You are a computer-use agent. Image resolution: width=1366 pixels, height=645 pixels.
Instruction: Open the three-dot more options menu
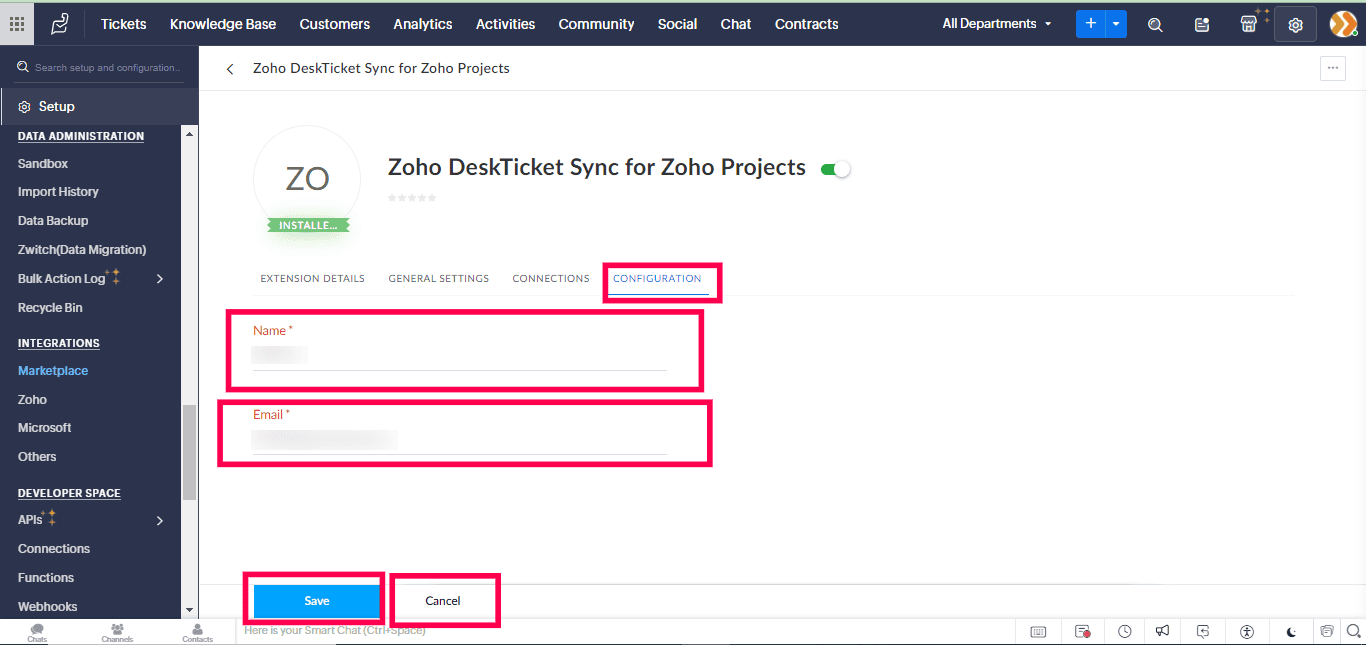1332,68
